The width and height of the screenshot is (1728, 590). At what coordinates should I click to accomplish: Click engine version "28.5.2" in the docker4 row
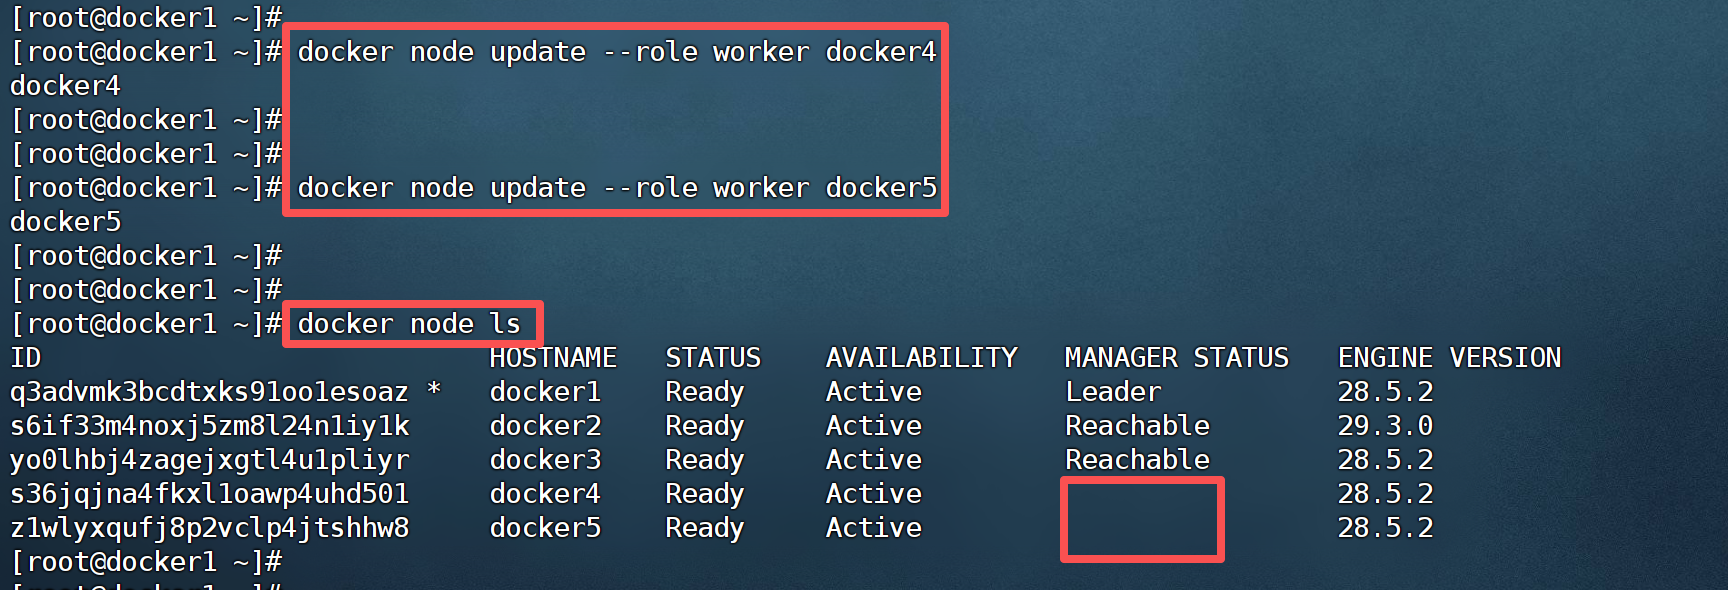point(1385,494)
